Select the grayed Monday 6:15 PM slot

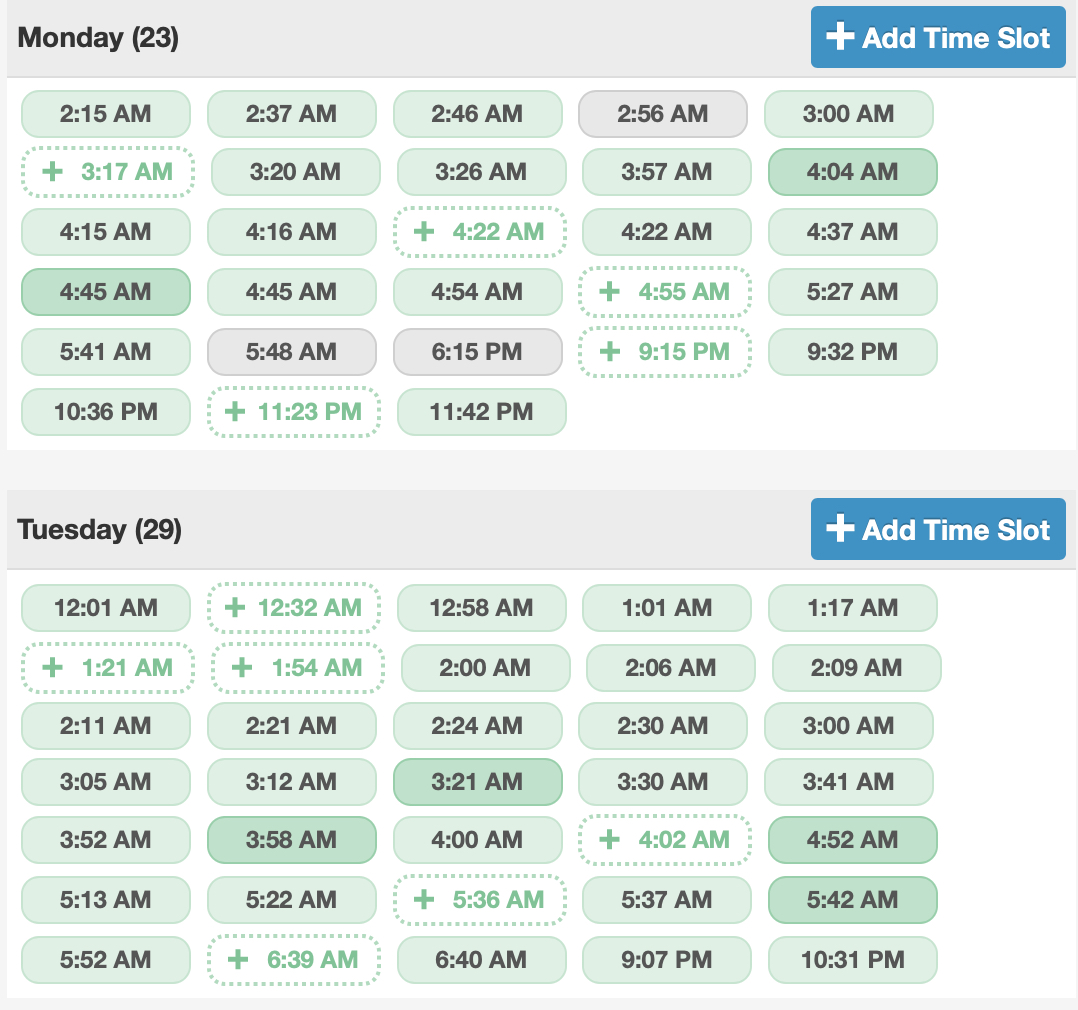(x=477, y=352)
